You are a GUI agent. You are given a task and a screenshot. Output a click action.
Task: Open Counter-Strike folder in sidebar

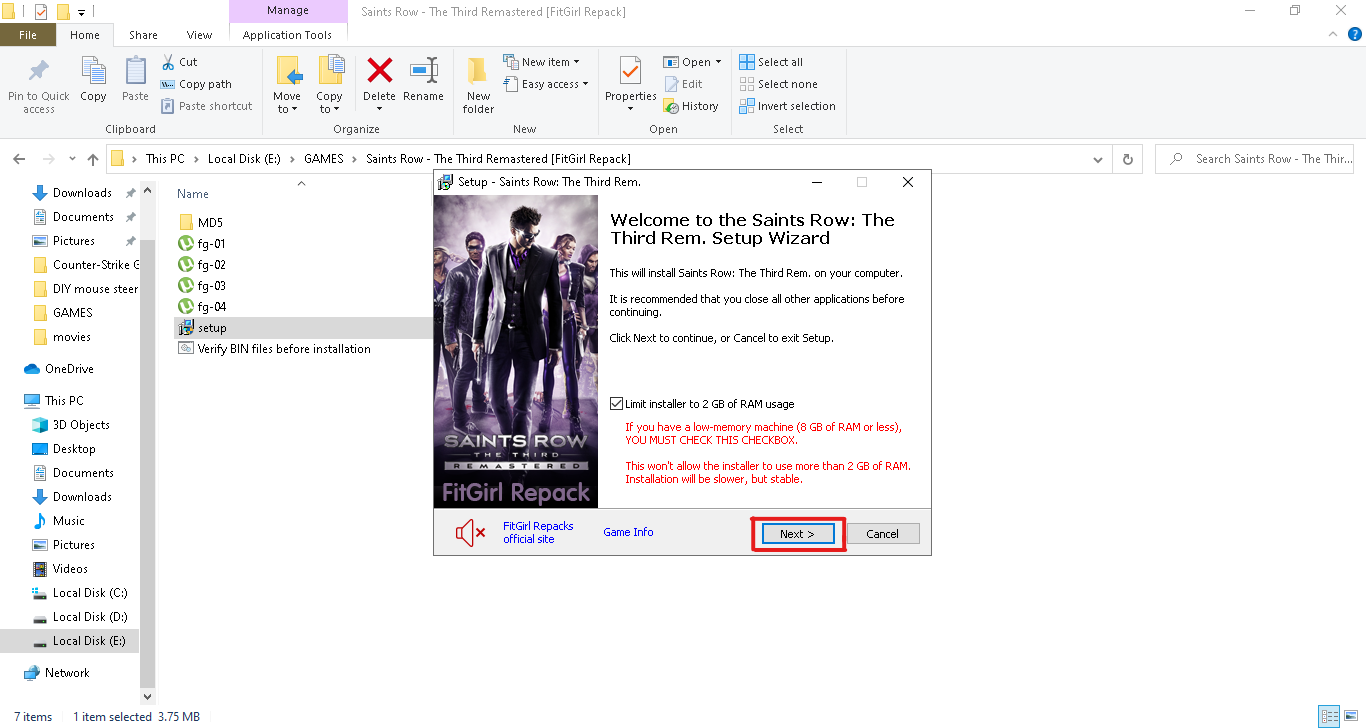click(86, 265)
